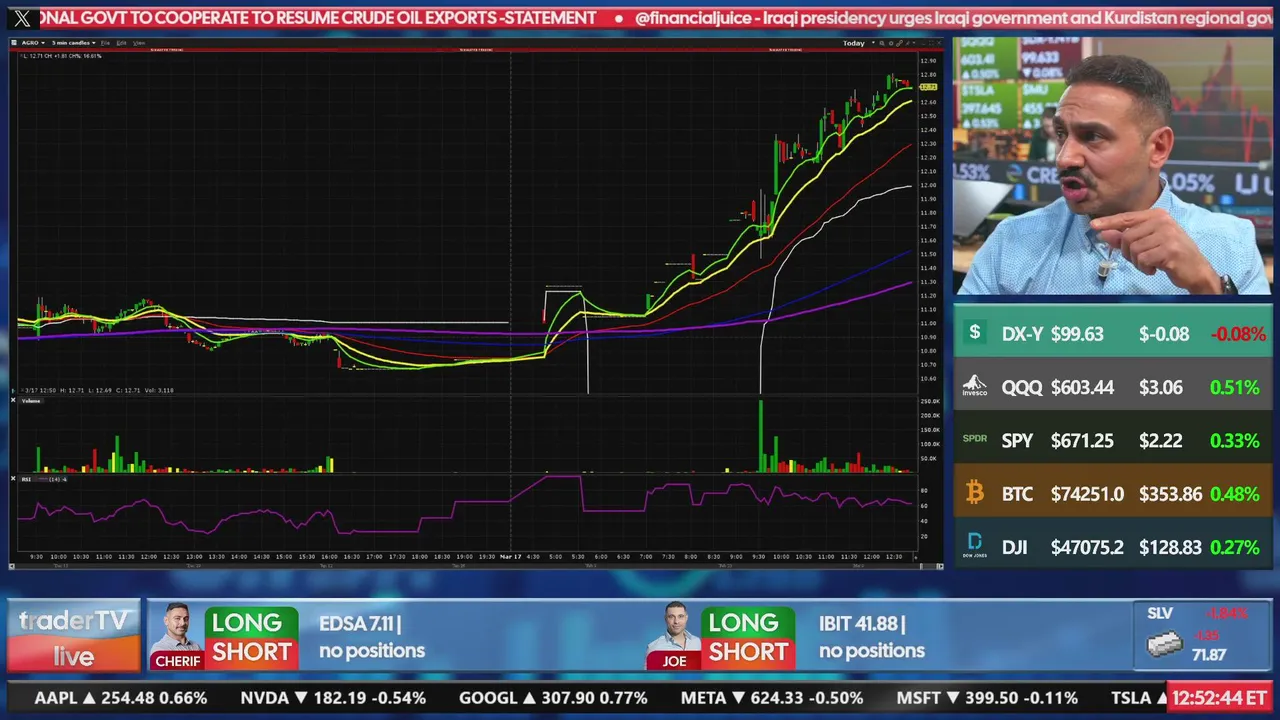1280x720 pixels.
Task: Click the Volume panel label
Action: [31, 401]
